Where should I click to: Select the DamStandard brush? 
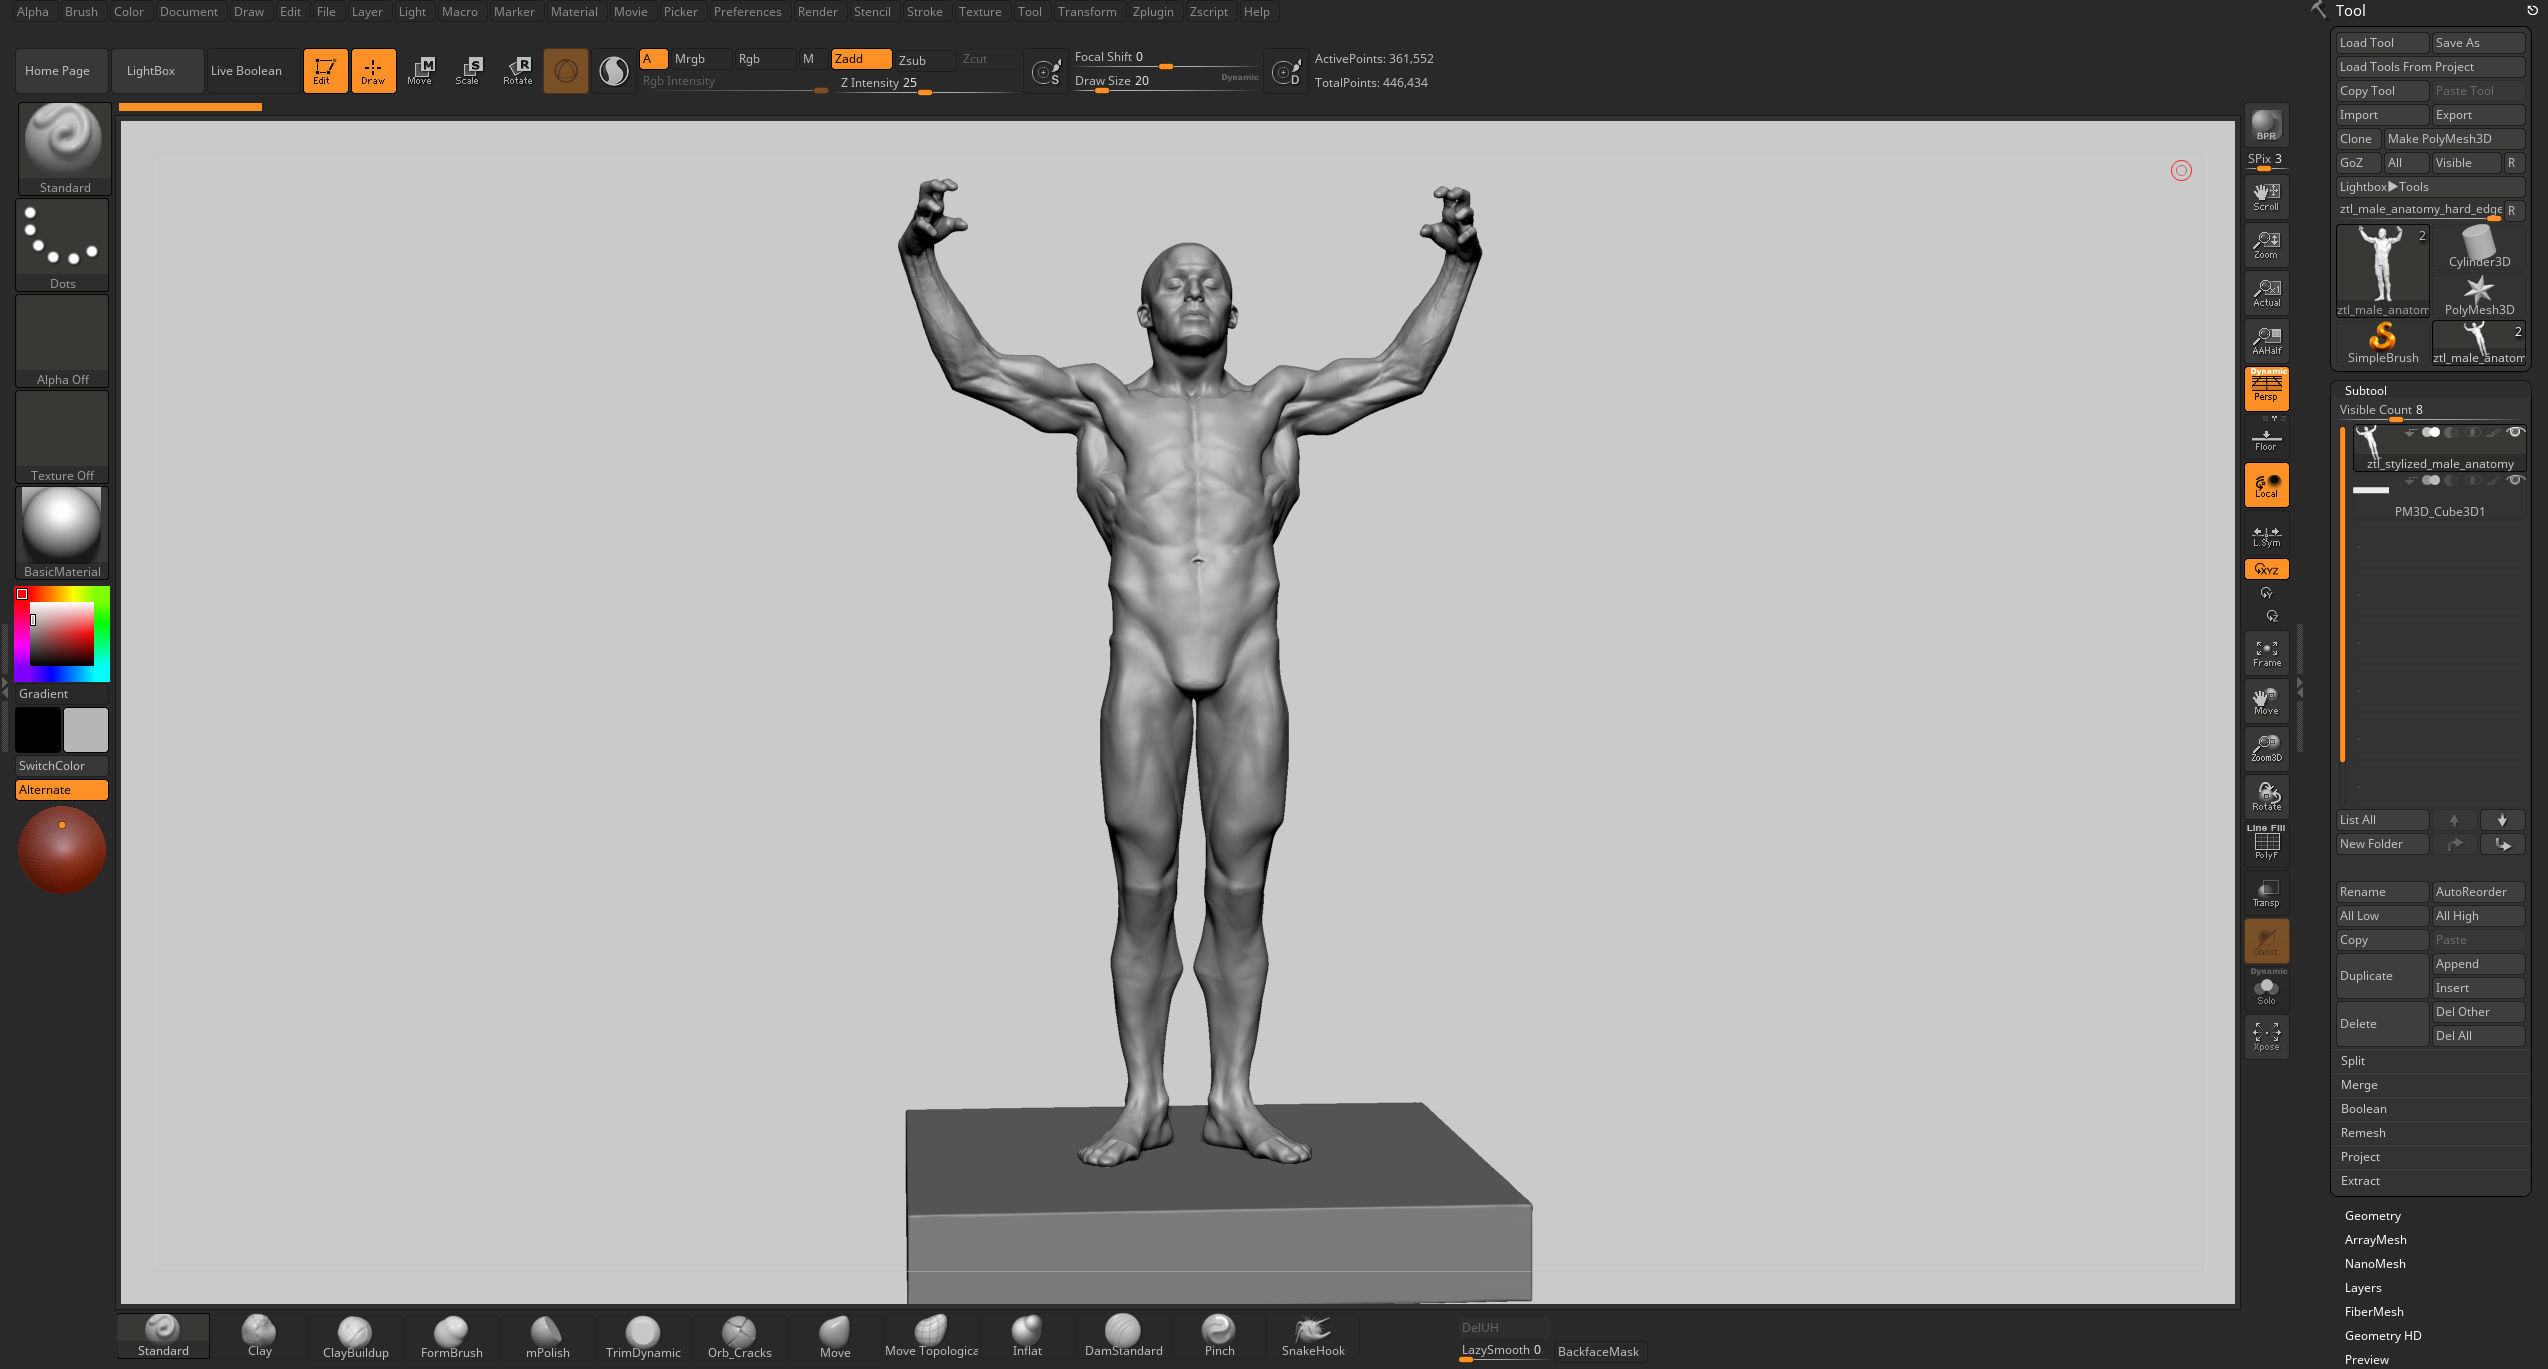(1123, 1336)
